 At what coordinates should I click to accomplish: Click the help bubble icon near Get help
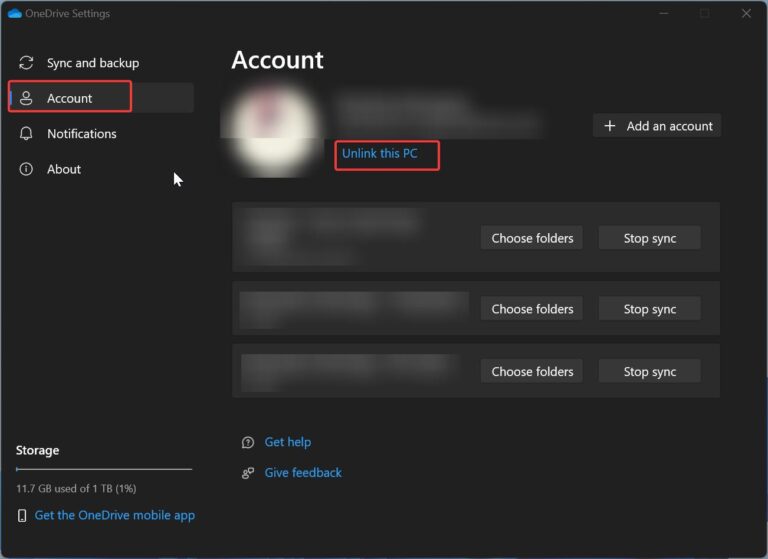coord(248,442)
